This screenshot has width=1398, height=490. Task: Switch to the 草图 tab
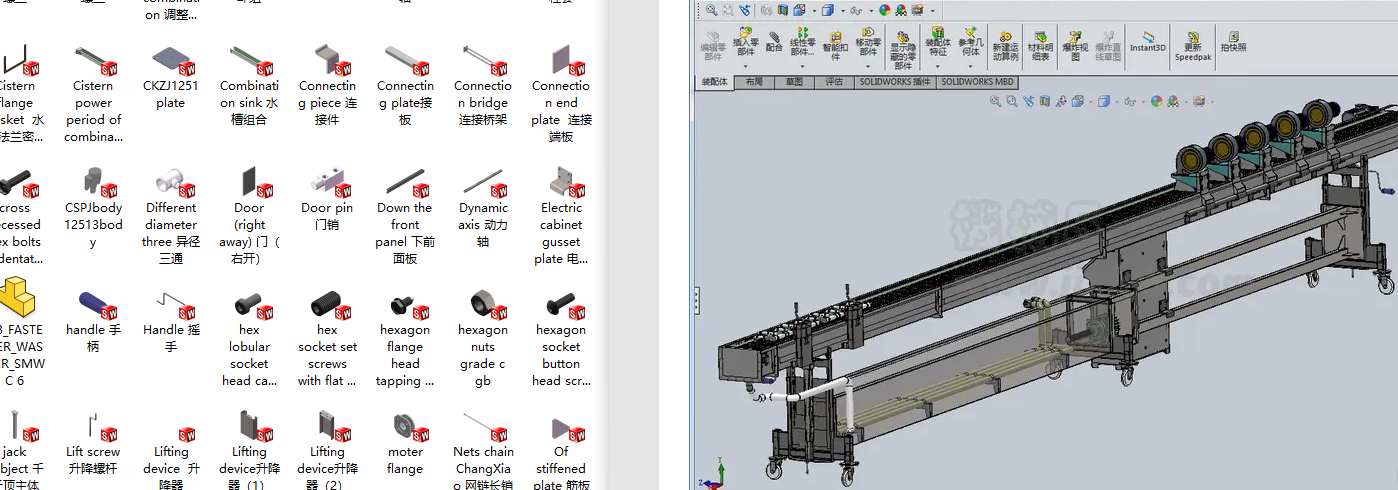point(794,82)
